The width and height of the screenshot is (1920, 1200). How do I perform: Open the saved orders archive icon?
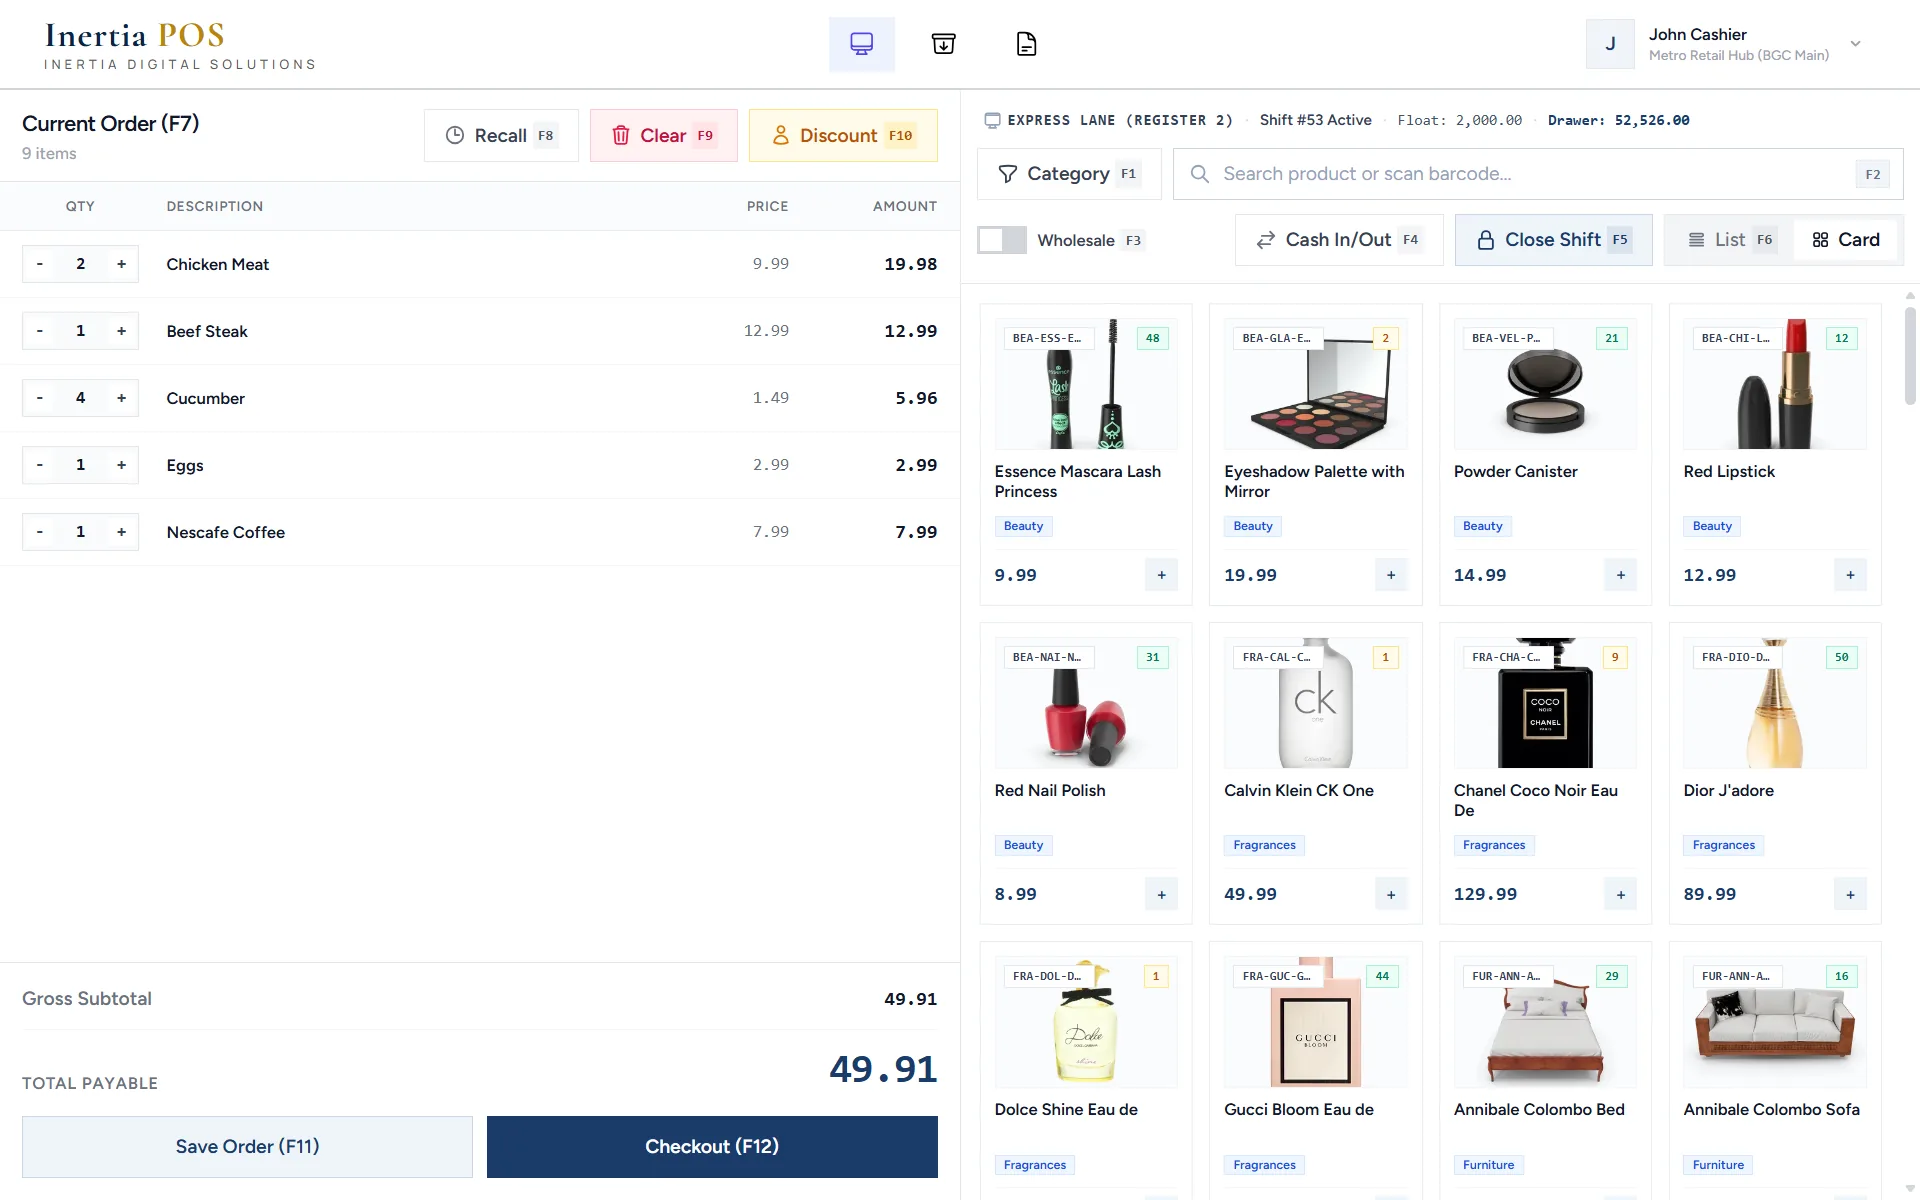(943, 44)
